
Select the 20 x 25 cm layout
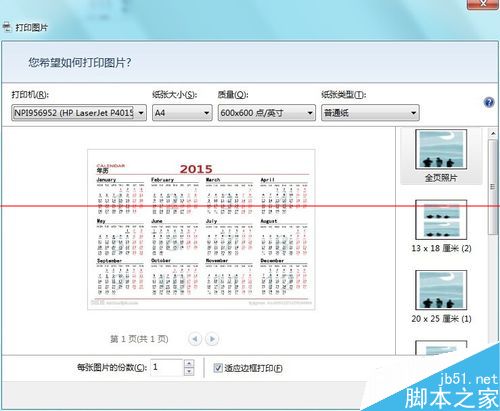coord(441,297)
